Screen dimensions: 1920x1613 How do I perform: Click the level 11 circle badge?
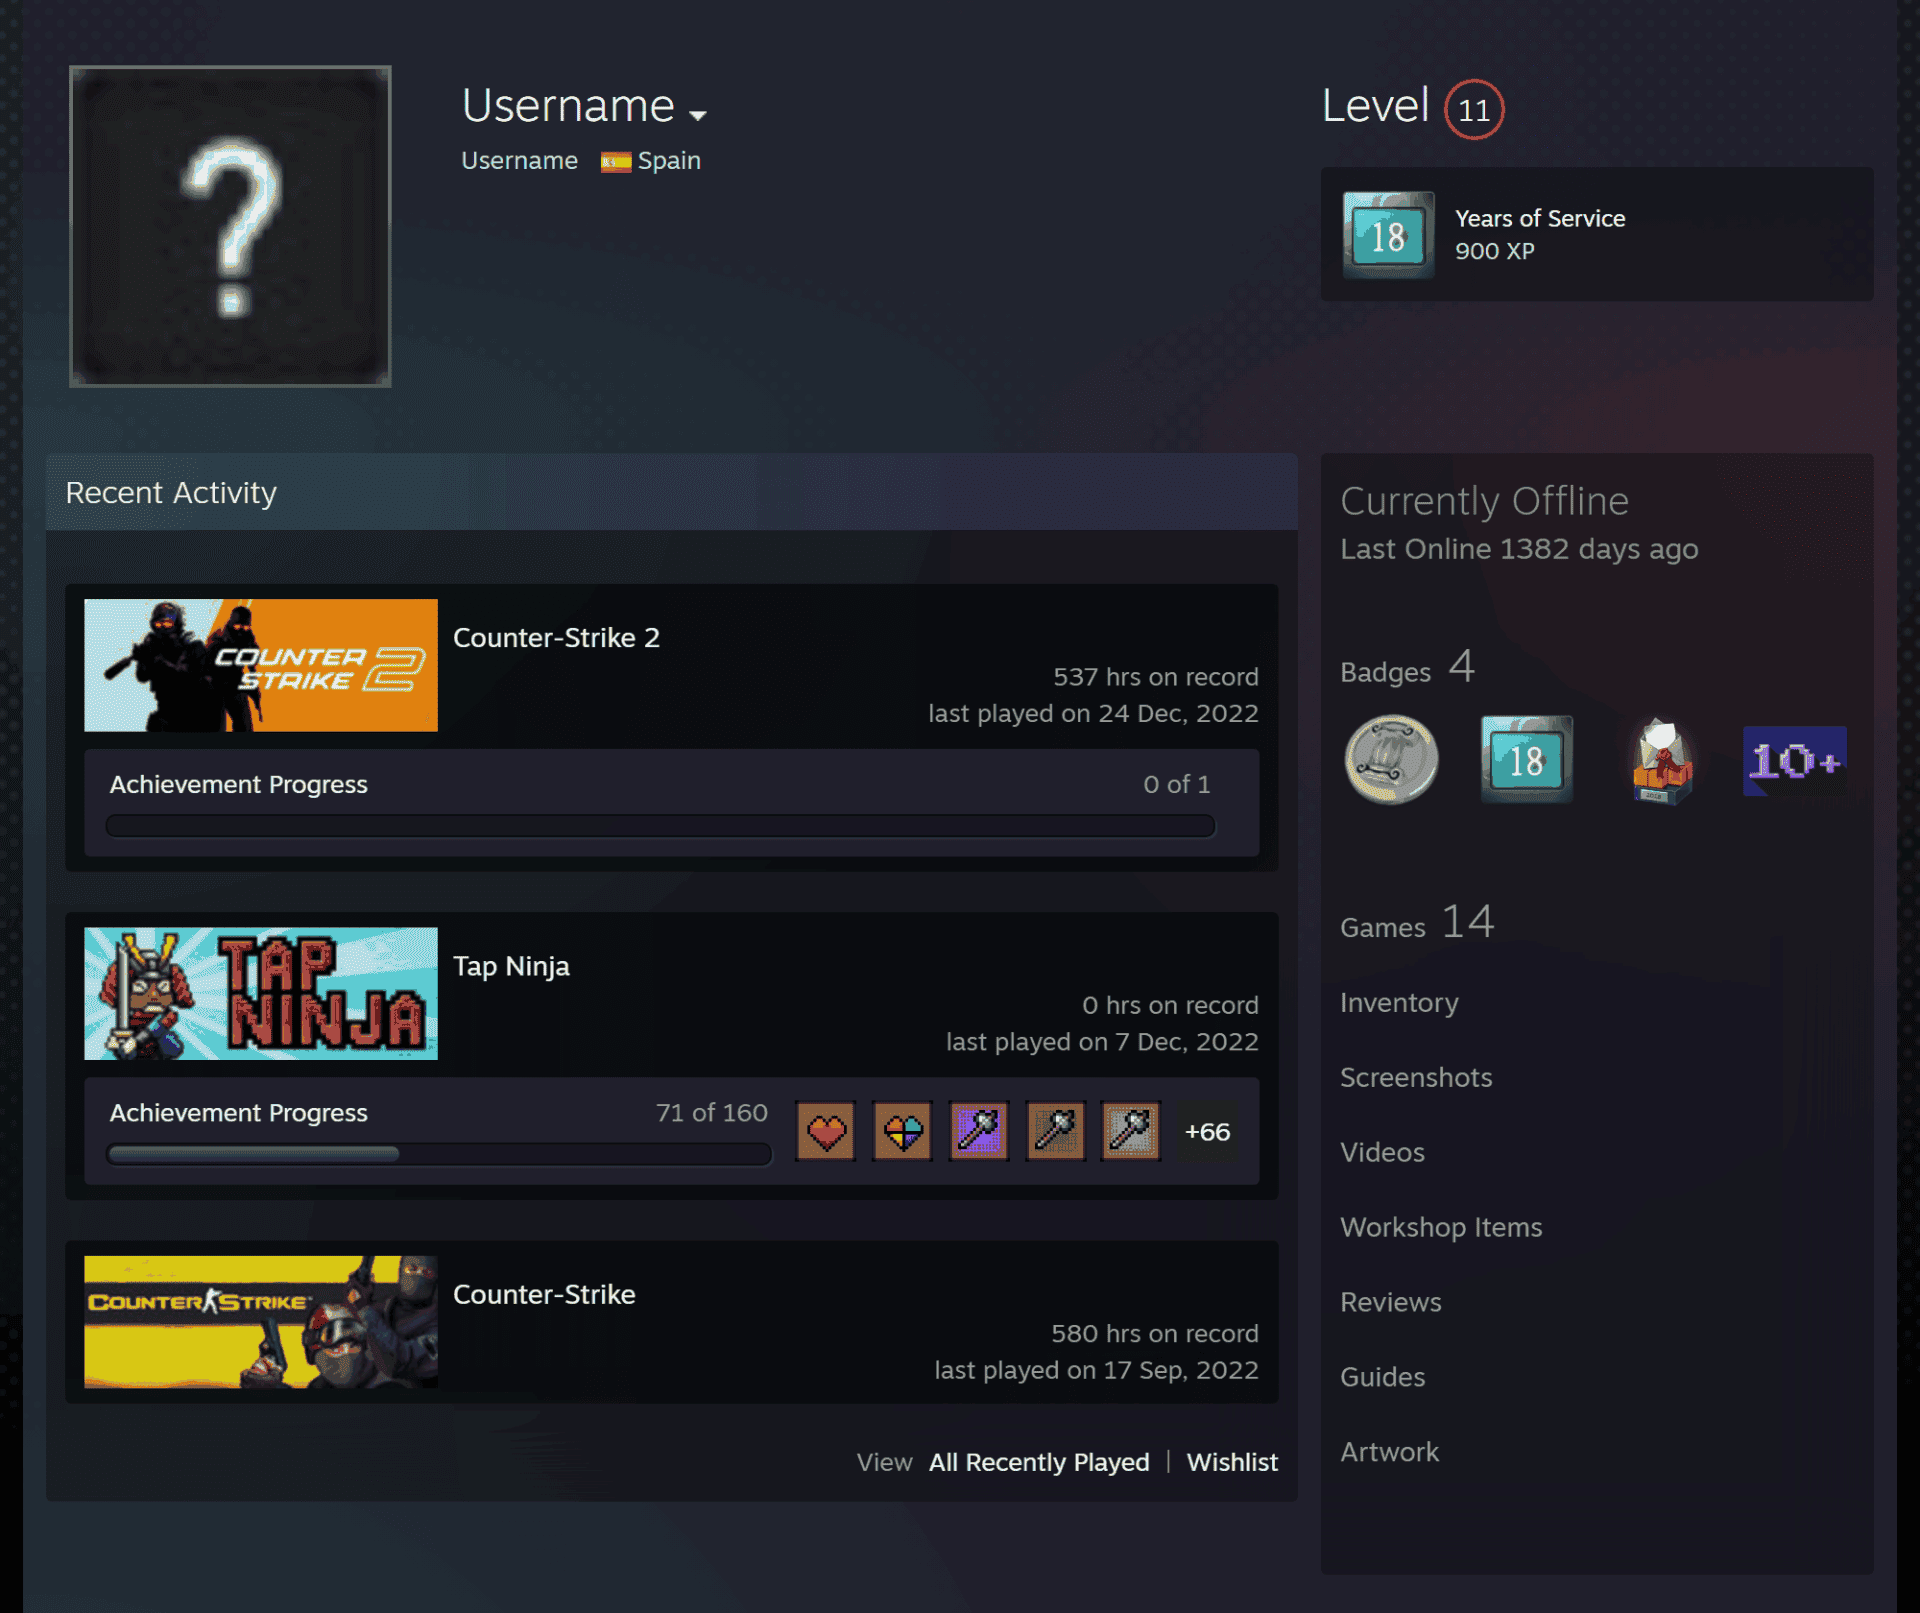tap(1473, 109)
